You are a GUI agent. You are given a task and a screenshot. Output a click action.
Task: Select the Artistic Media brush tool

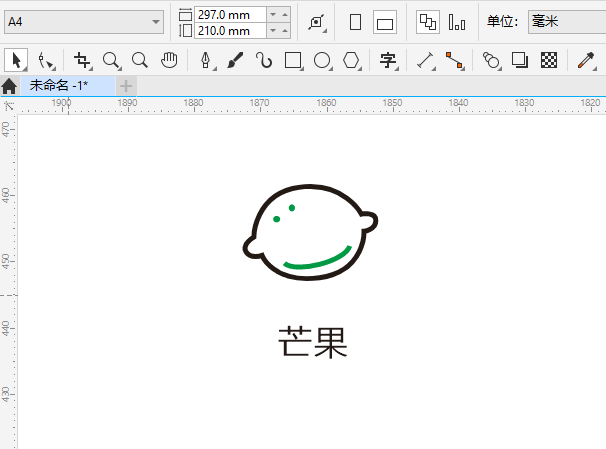(x=235, y=60)
